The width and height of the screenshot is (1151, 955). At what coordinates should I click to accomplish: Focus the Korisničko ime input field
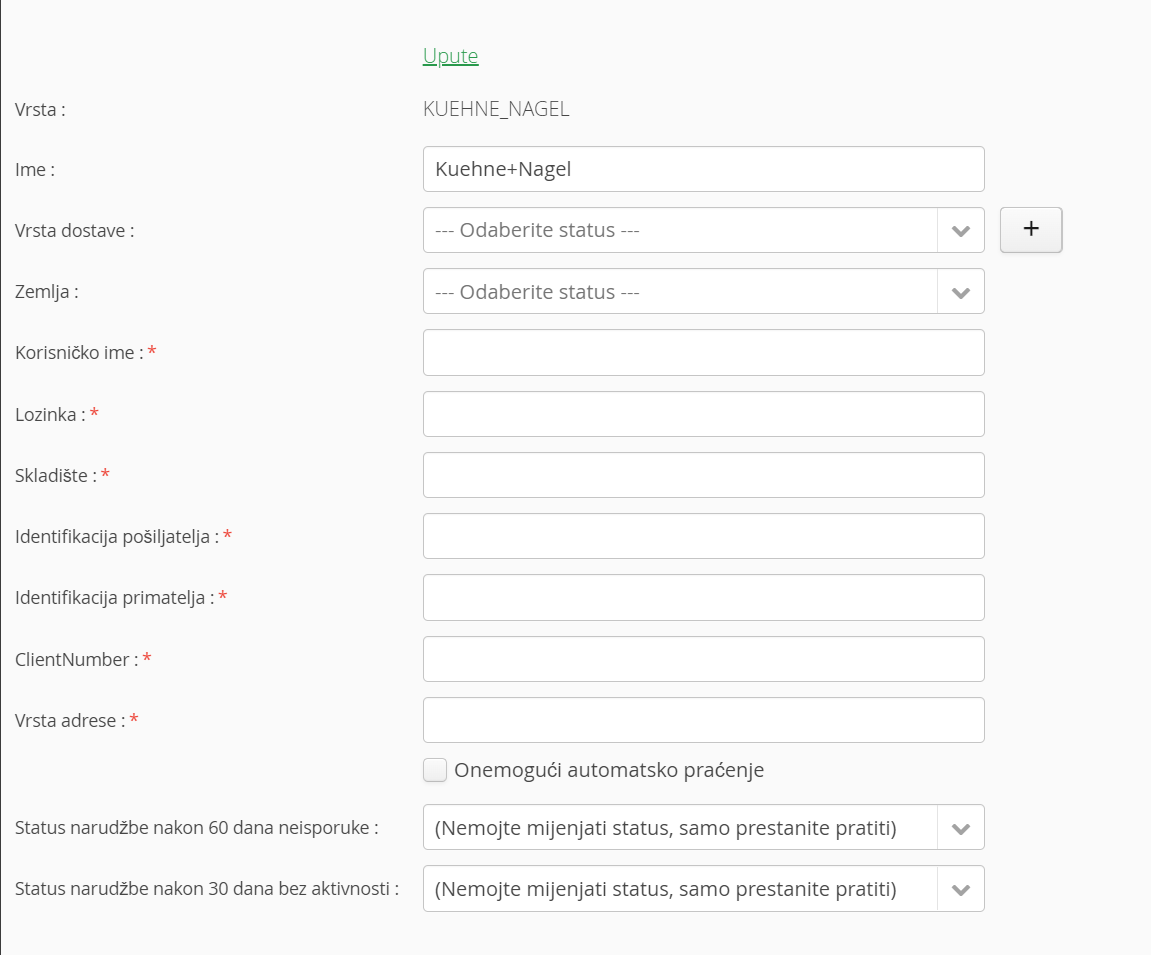[x=703, y=352]
